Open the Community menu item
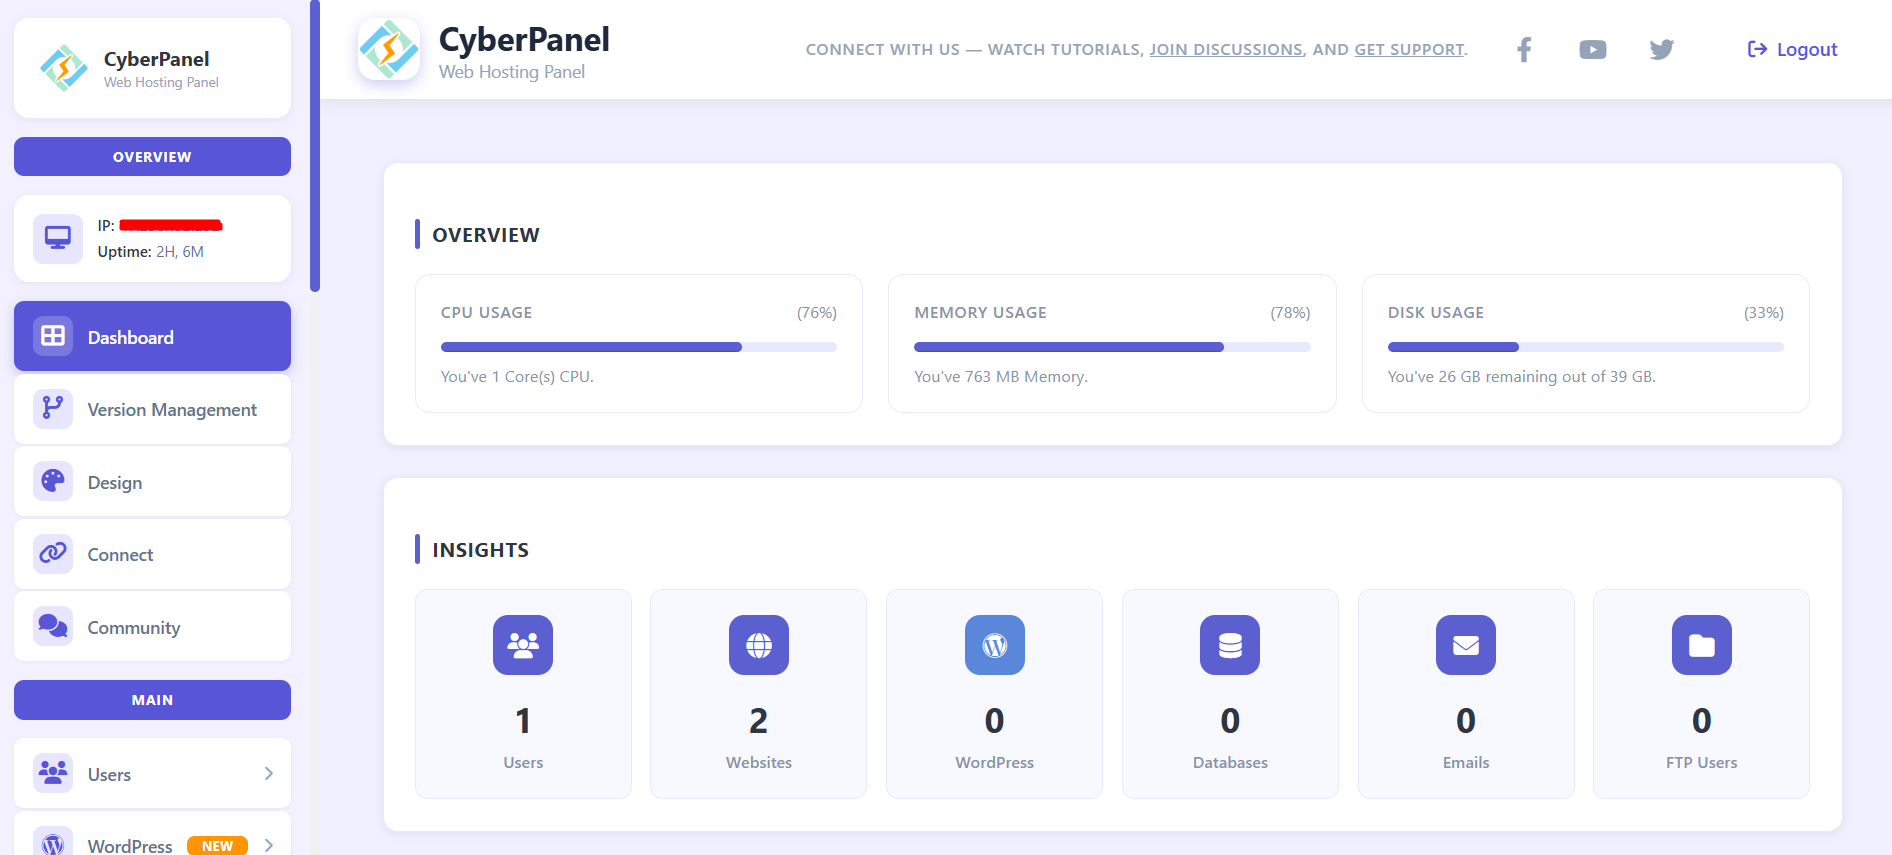Screen dimensions: 1892x855 coord(152,627)
